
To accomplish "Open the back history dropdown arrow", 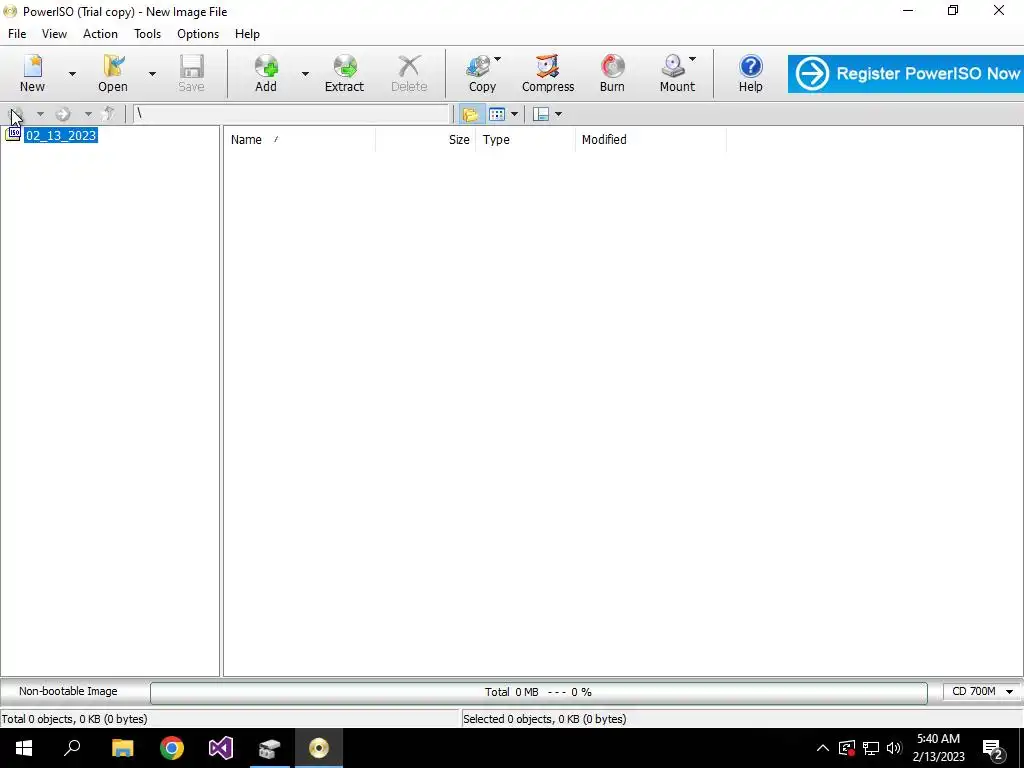I will (40, 114).
